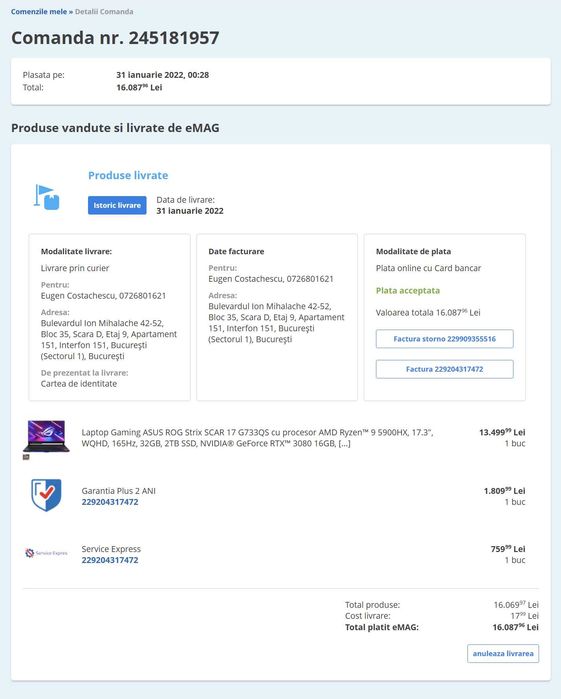Screen dimensions: 561x699
Task: Click the 759 Lei service price
Action: (508, 549)
